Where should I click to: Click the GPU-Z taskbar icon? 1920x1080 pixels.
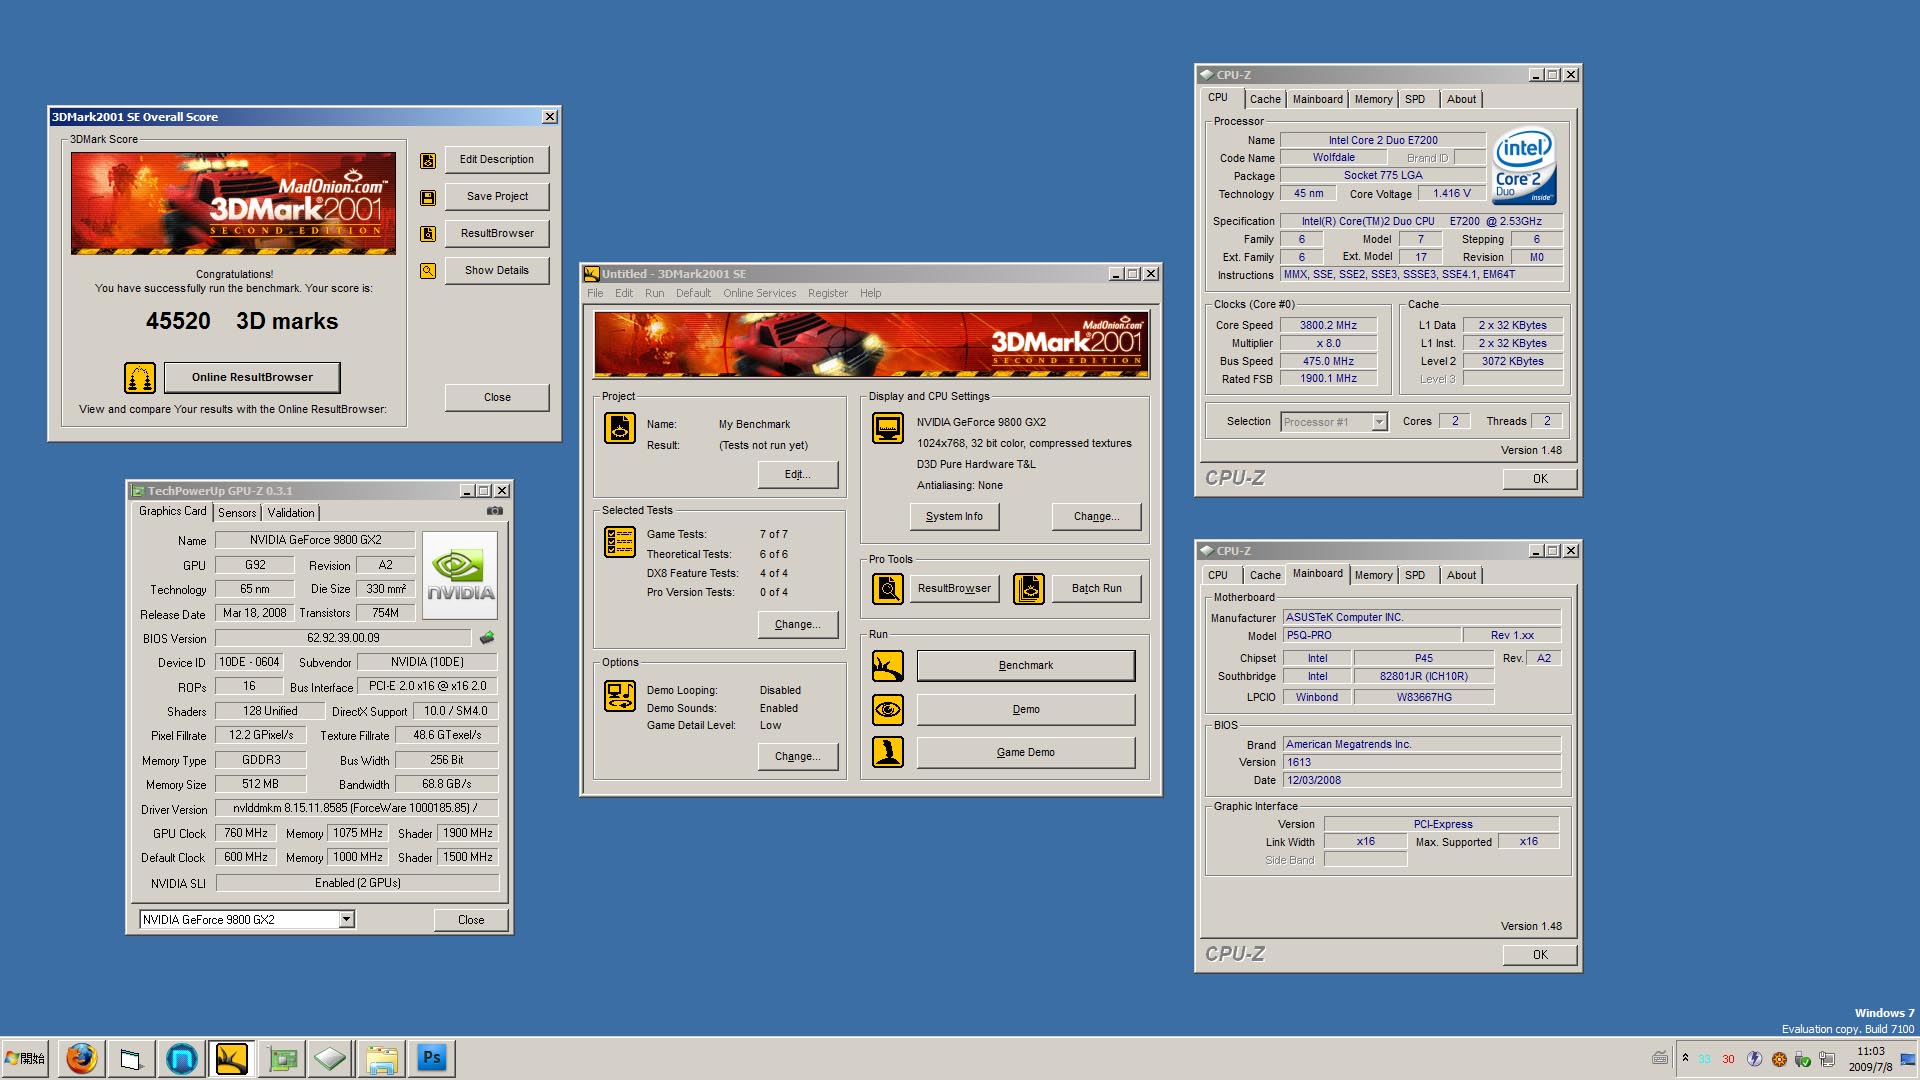[x=282, y=1058]
